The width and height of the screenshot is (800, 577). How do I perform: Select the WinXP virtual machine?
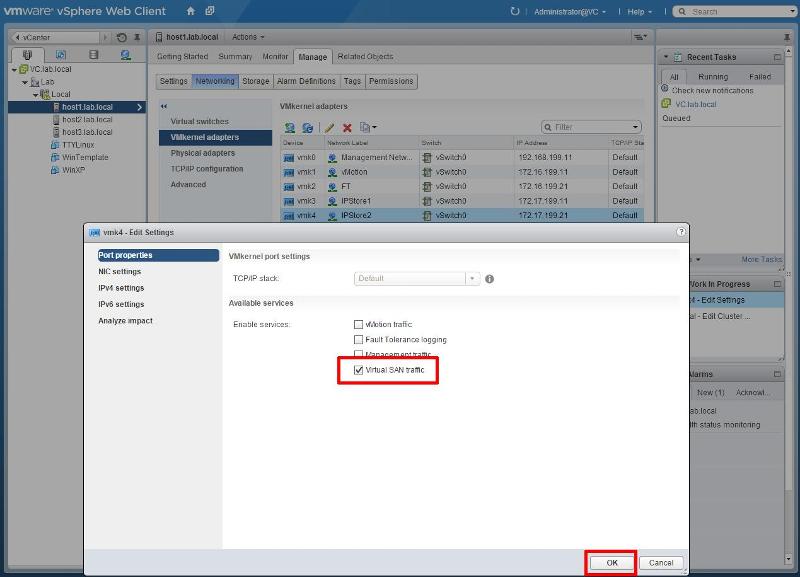(73, 170)
